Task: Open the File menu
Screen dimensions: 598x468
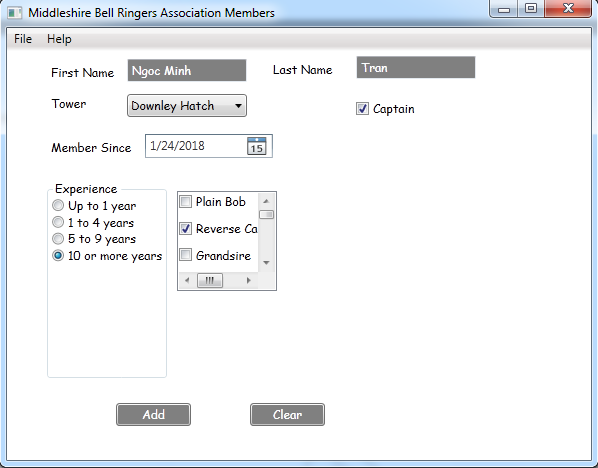Action: click(23, 39)
